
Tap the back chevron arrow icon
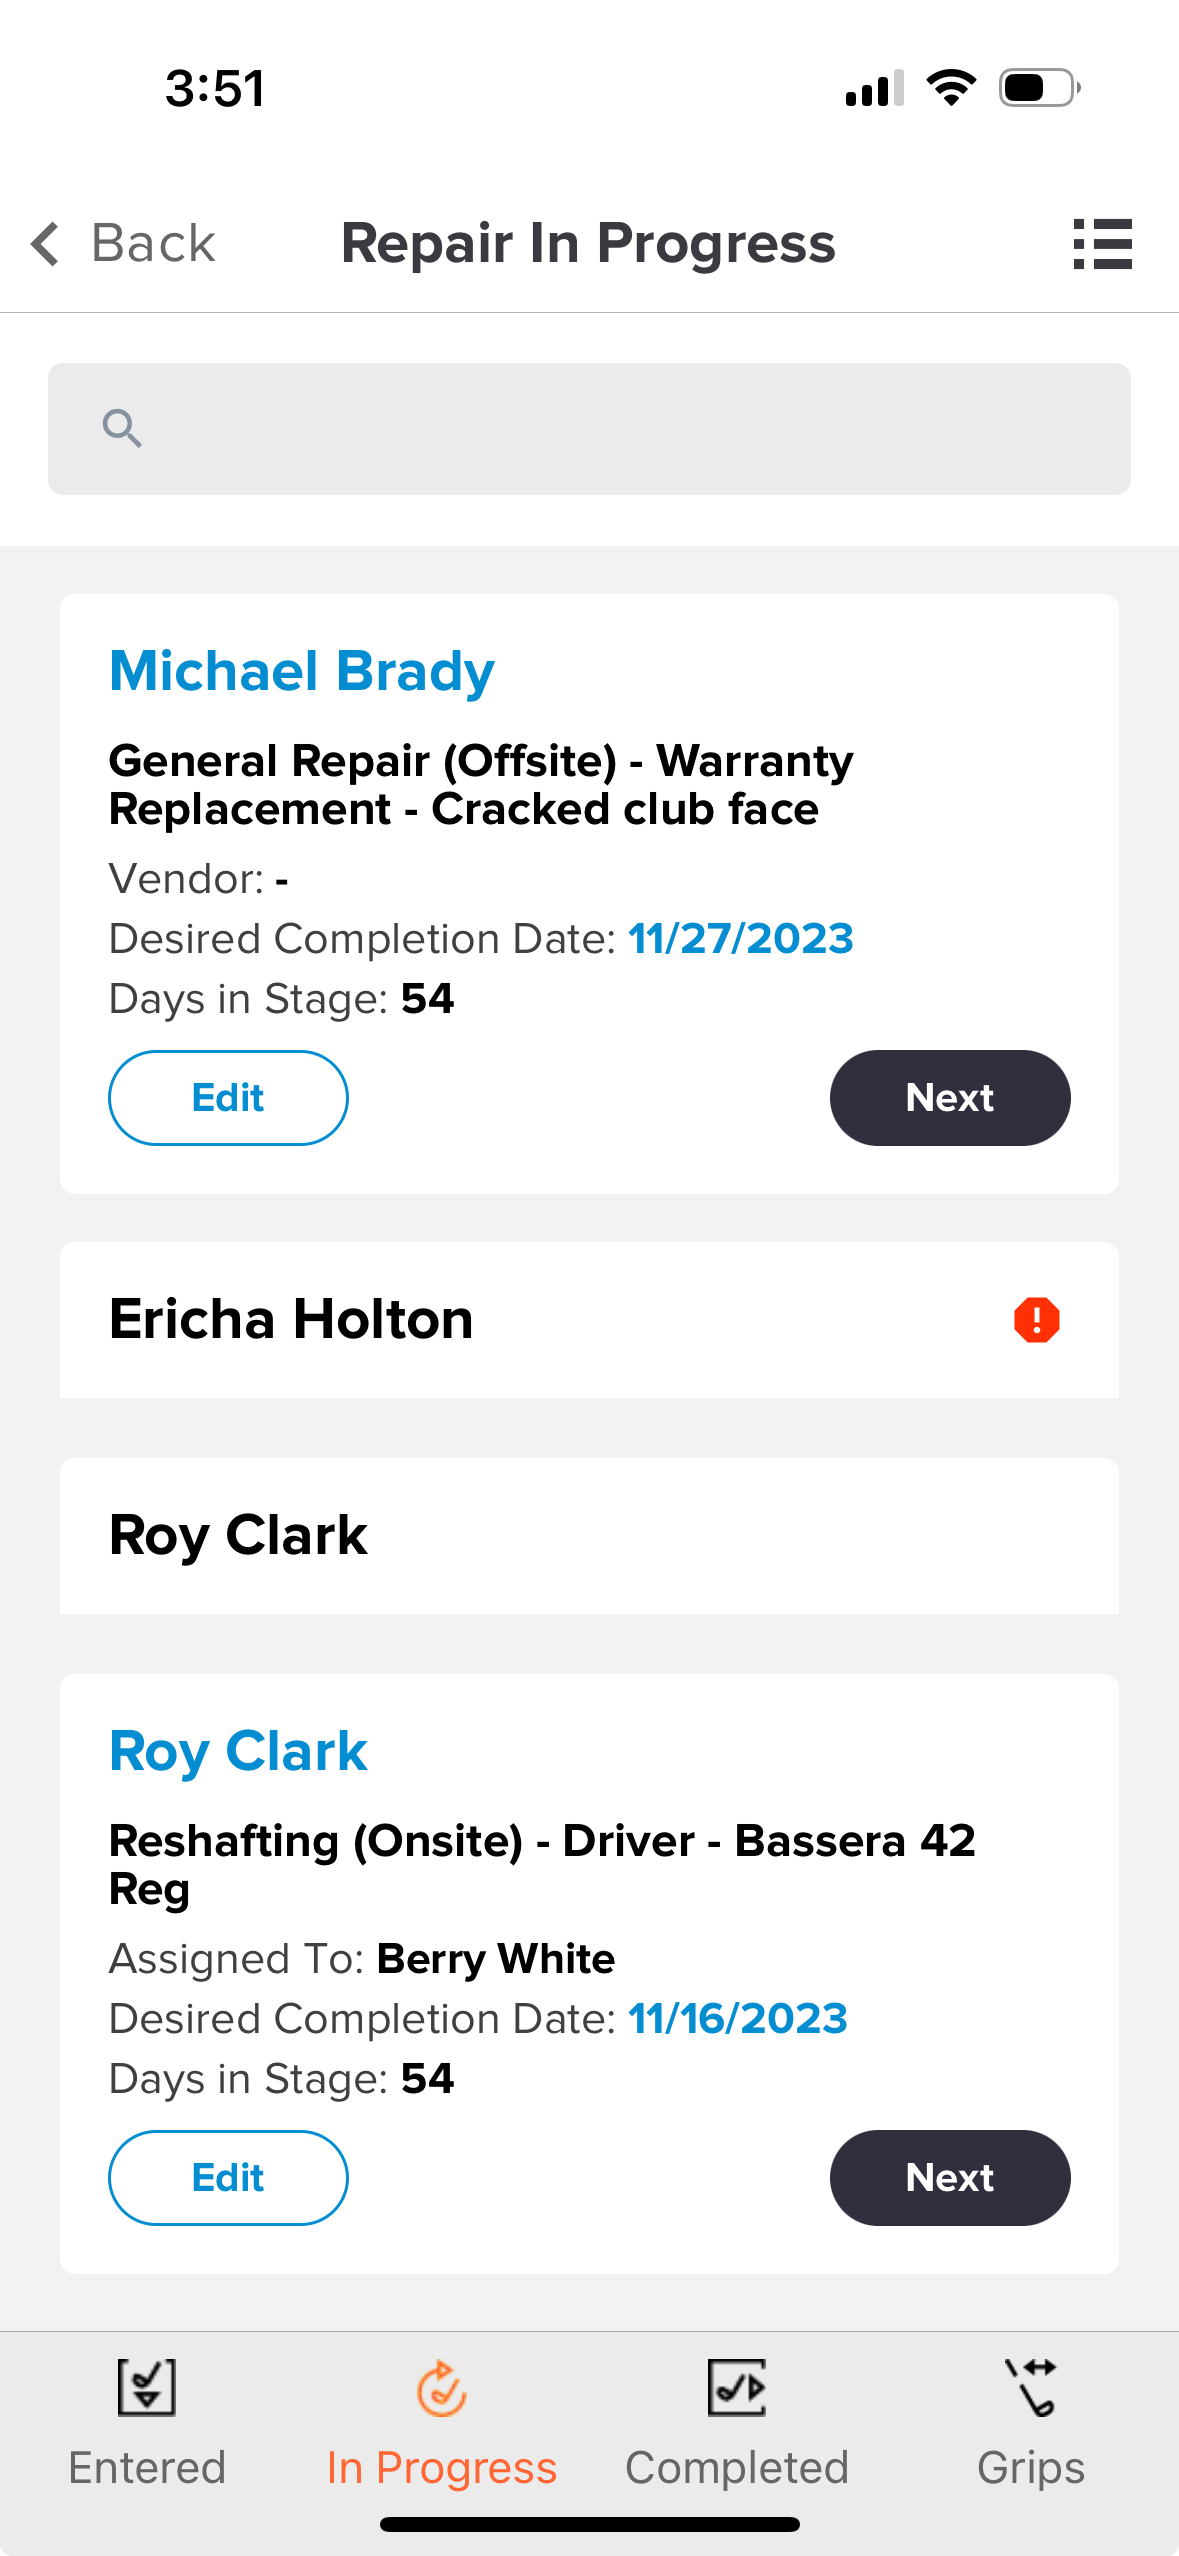(45, 244)
